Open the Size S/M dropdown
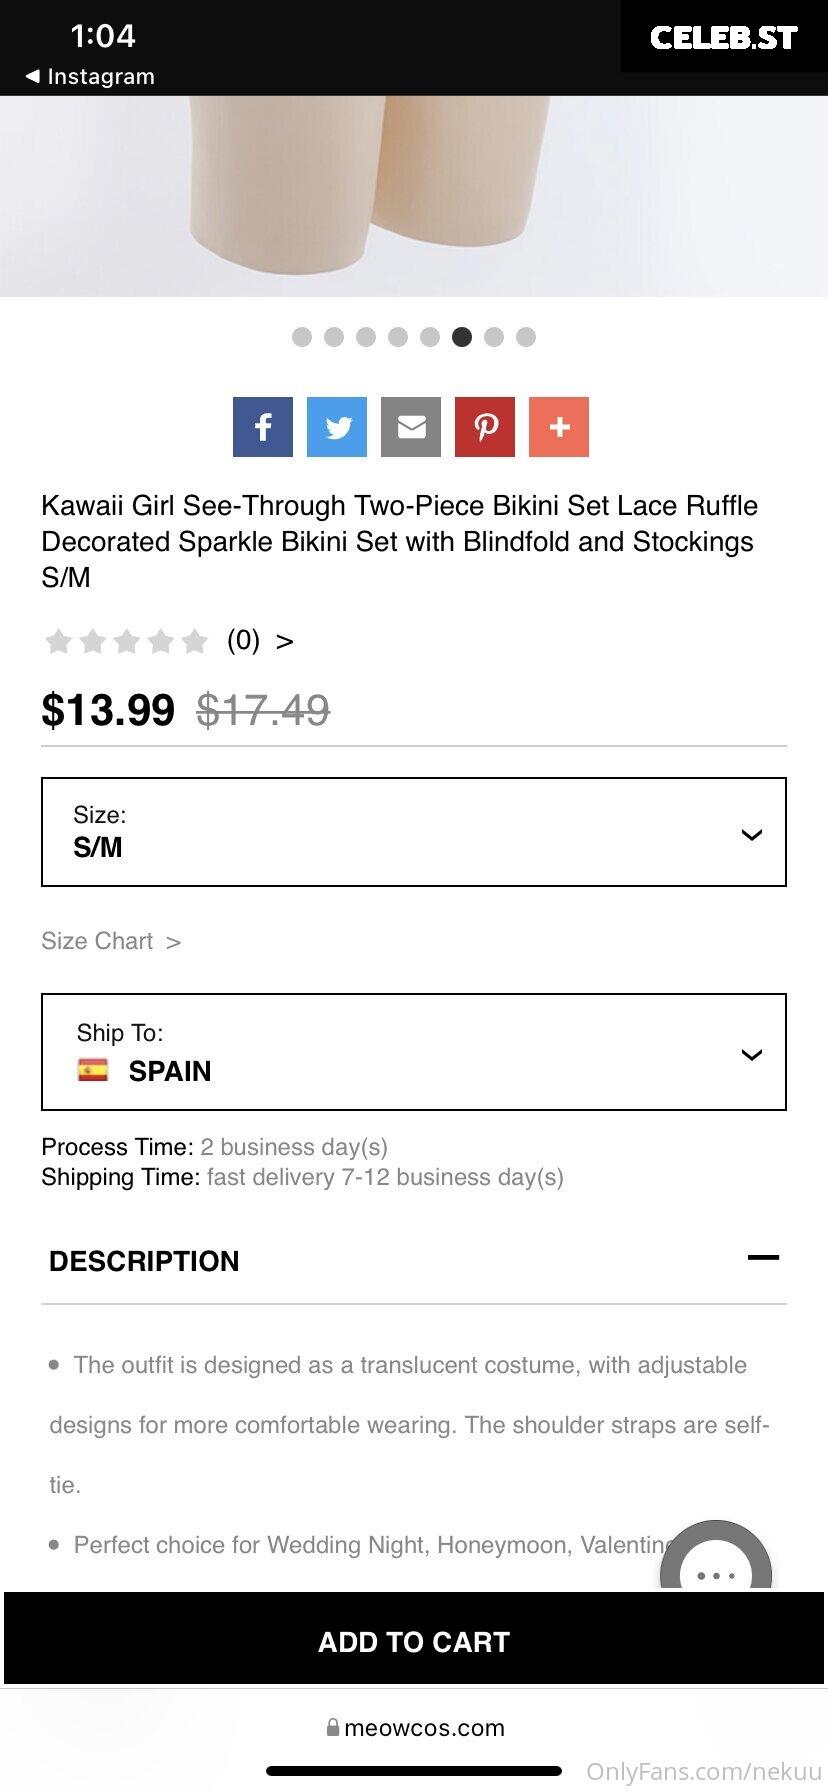 [x=414, y=832]
